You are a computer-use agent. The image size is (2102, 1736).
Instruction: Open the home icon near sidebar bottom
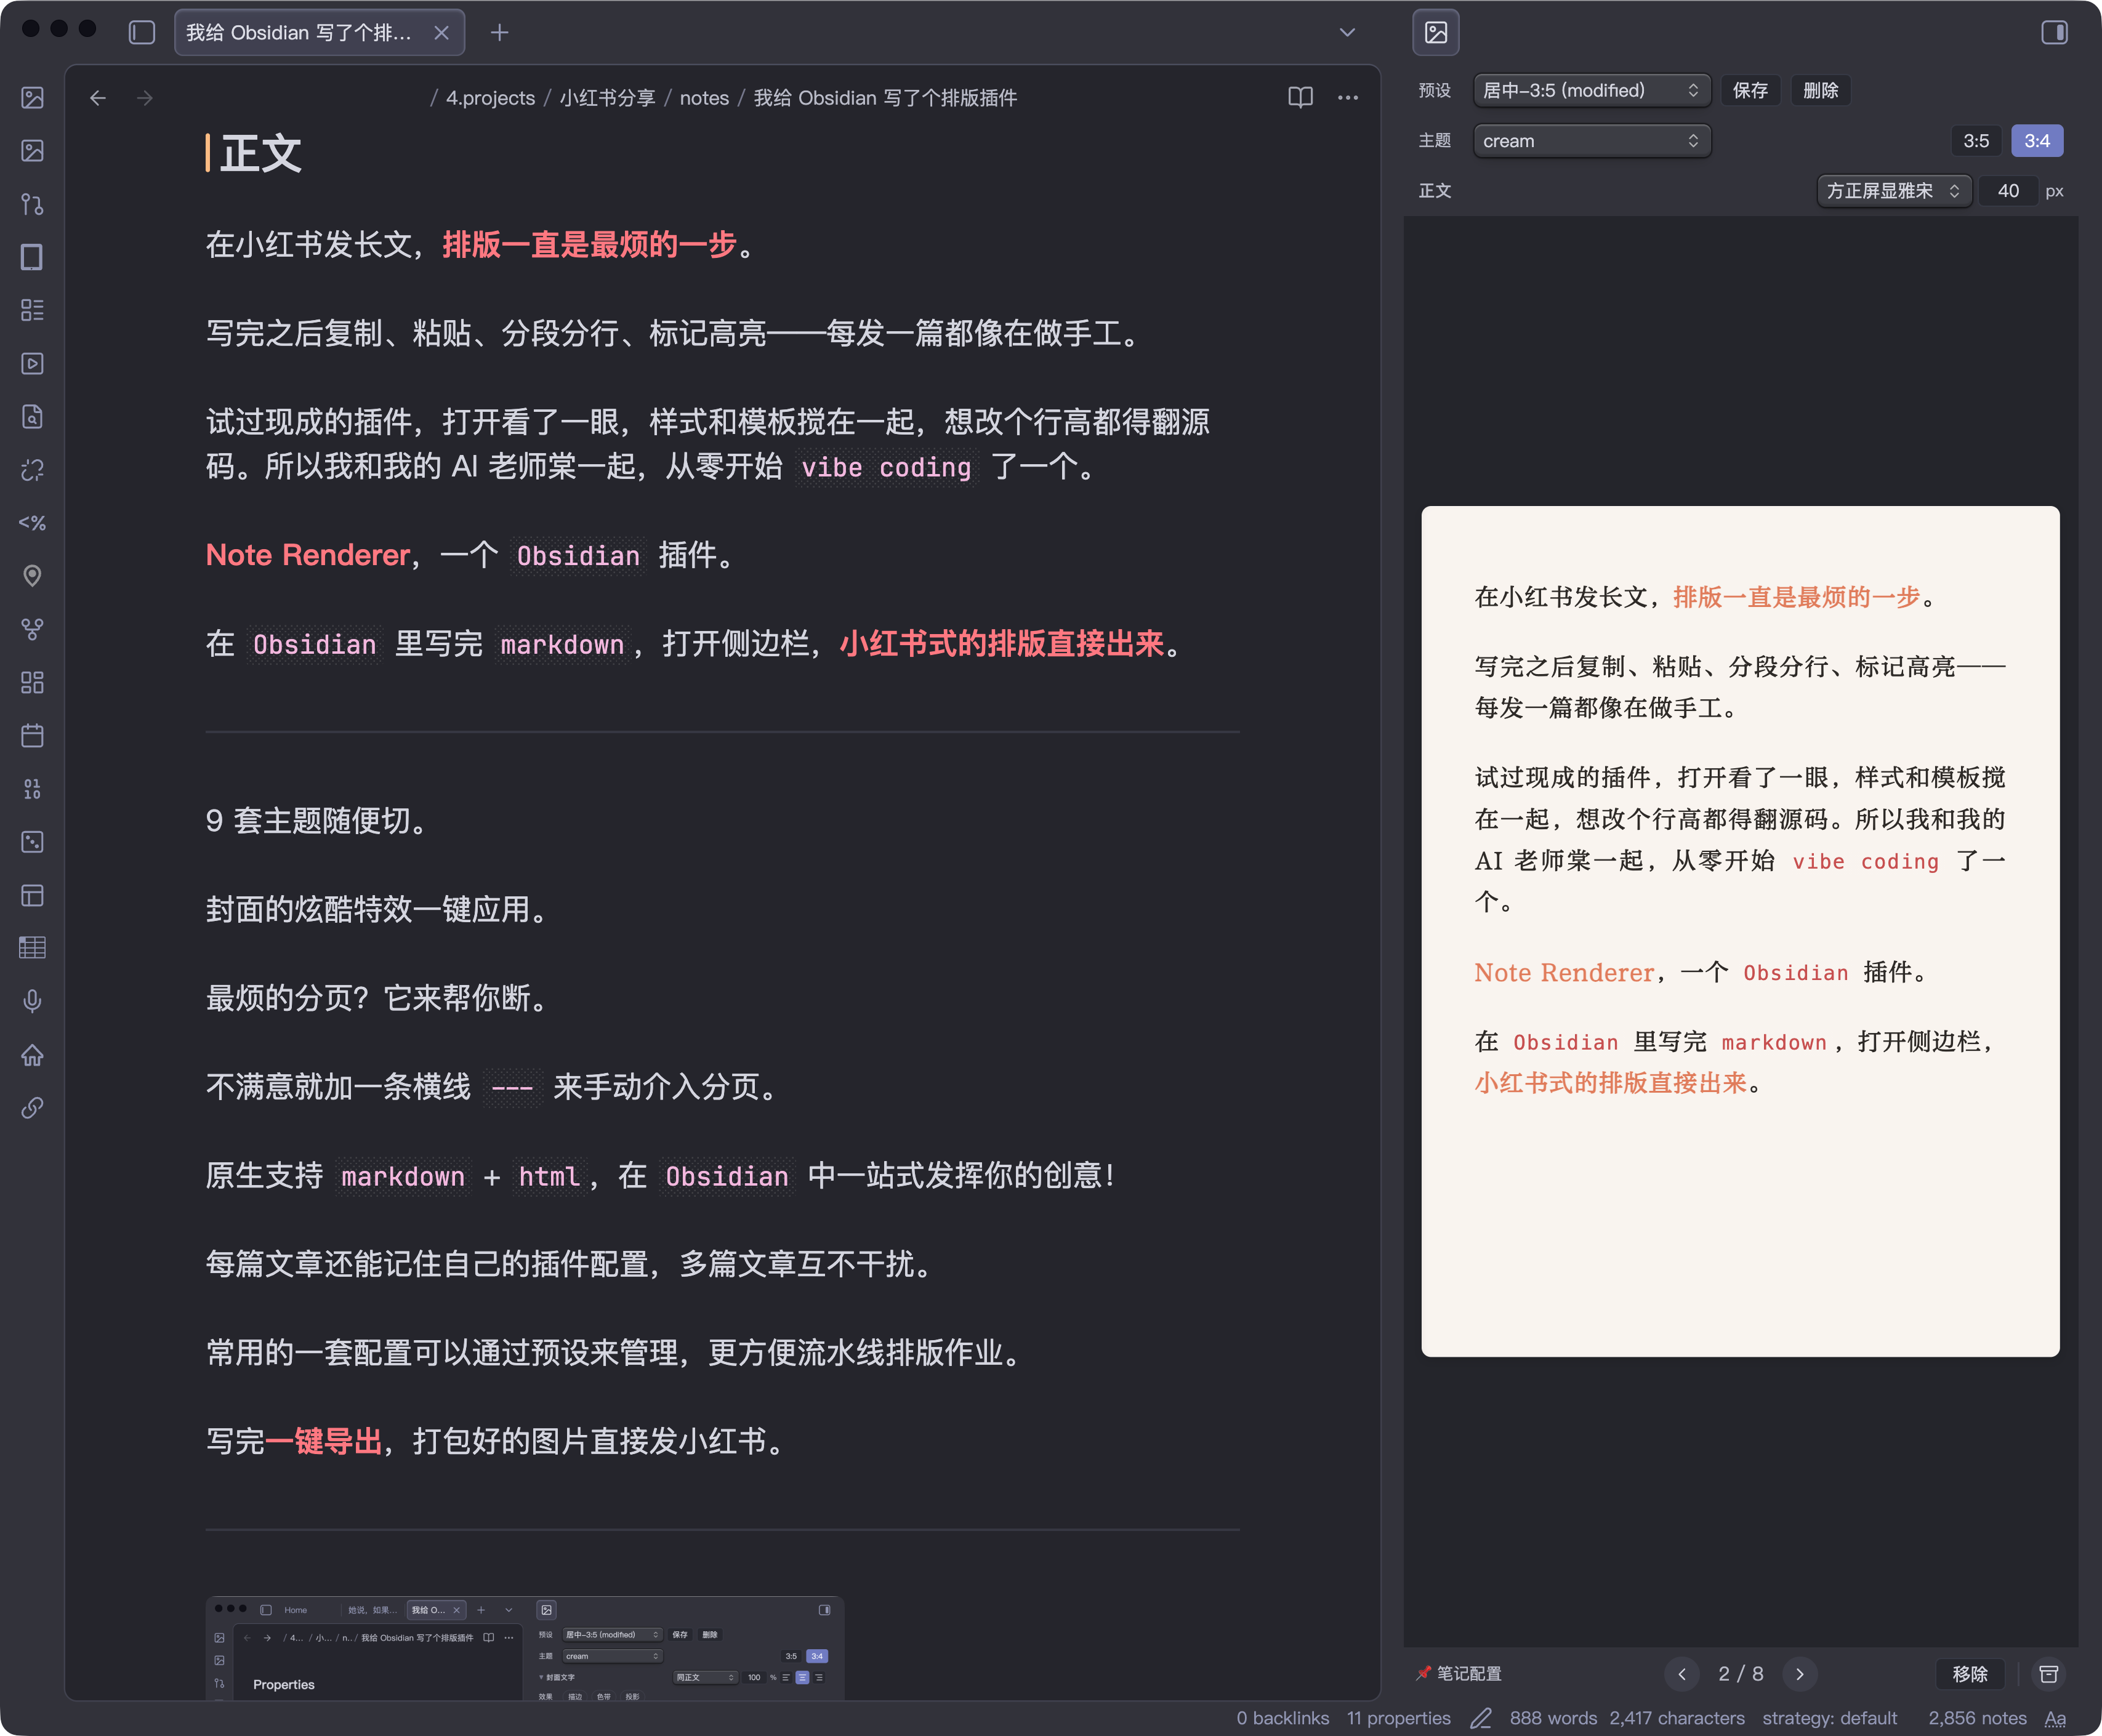tap(33, 1056)
